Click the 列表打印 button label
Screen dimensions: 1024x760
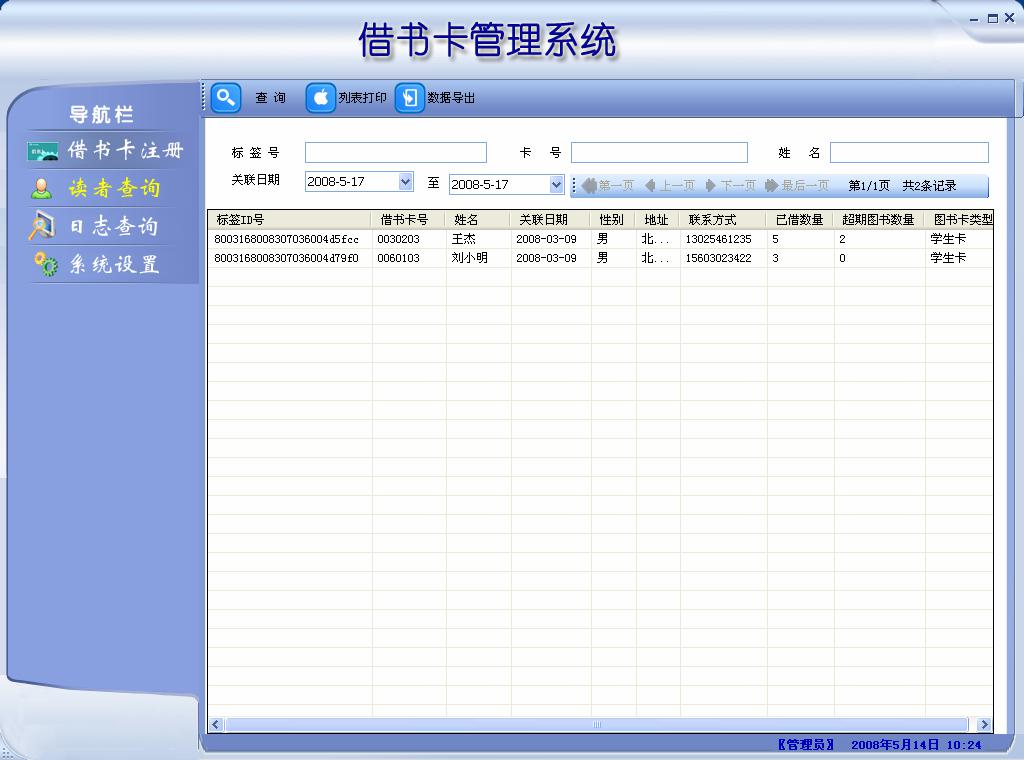point(362,98)
